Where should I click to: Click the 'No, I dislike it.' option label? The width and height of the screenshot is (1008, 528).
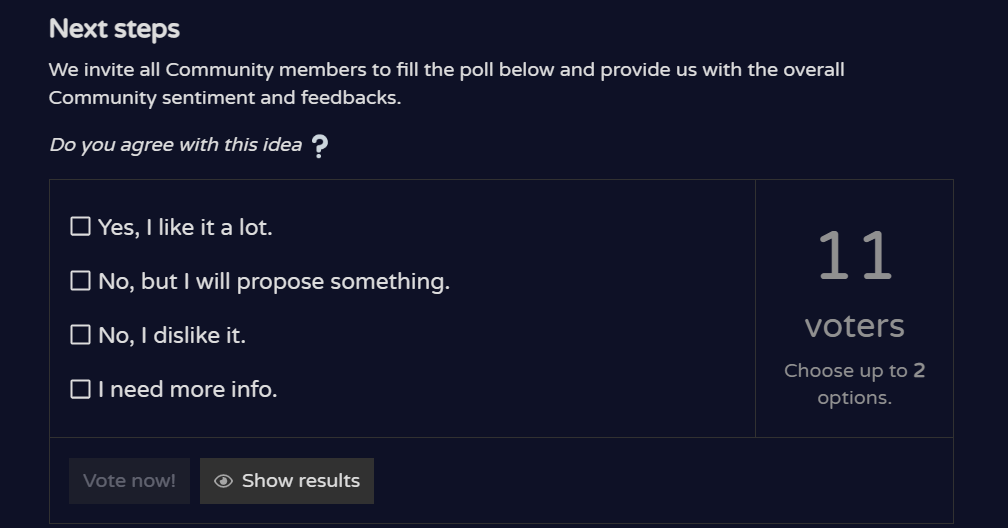172,335
